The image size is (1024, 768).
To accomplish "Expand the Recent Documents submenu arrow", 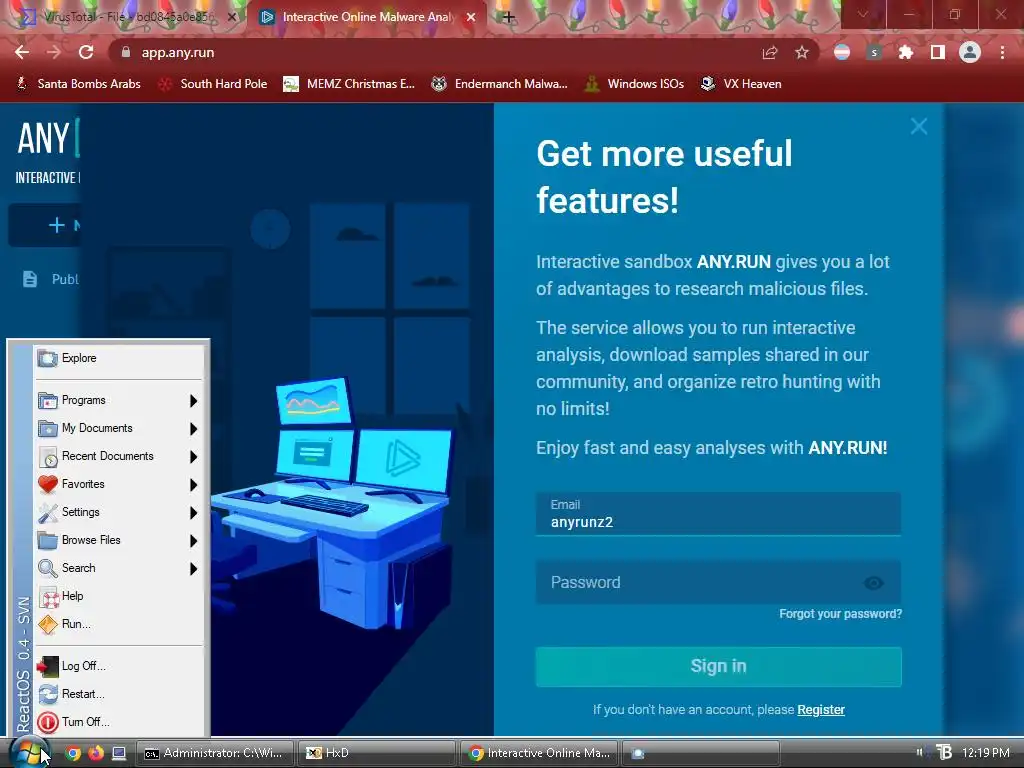I will 193,457.
